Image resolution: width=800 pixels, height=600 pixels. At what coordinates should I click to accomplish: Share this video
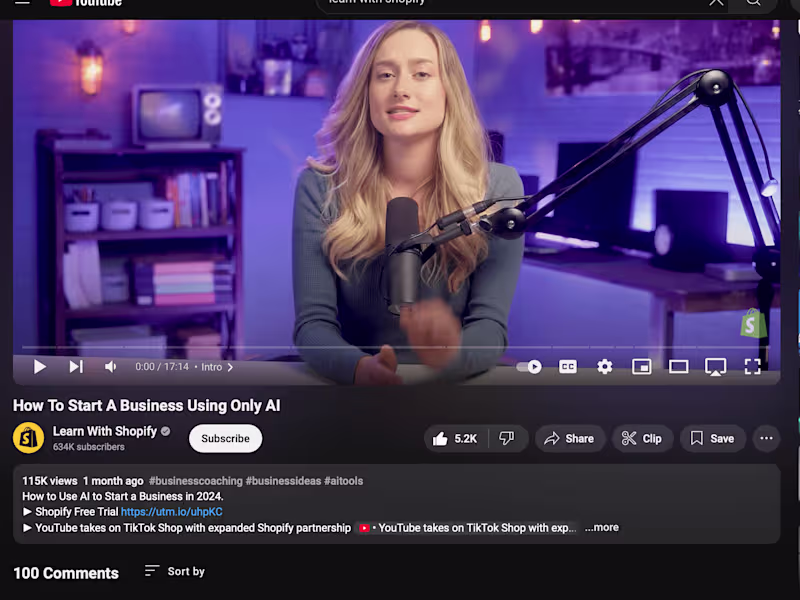570,439
